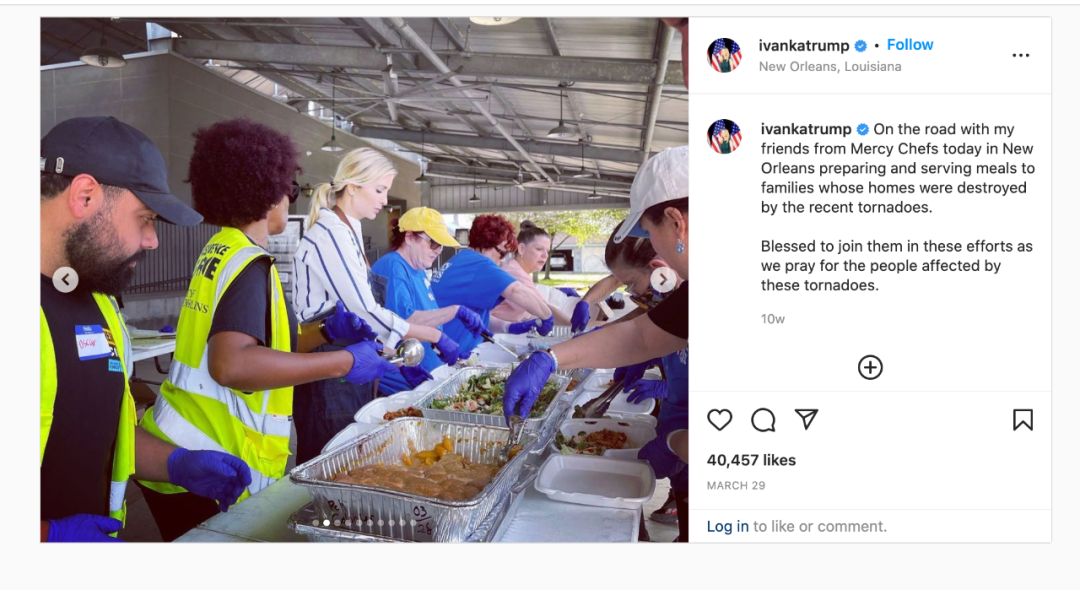
Task: View the New Orleans, Louisiana location page
Action: 830,67
